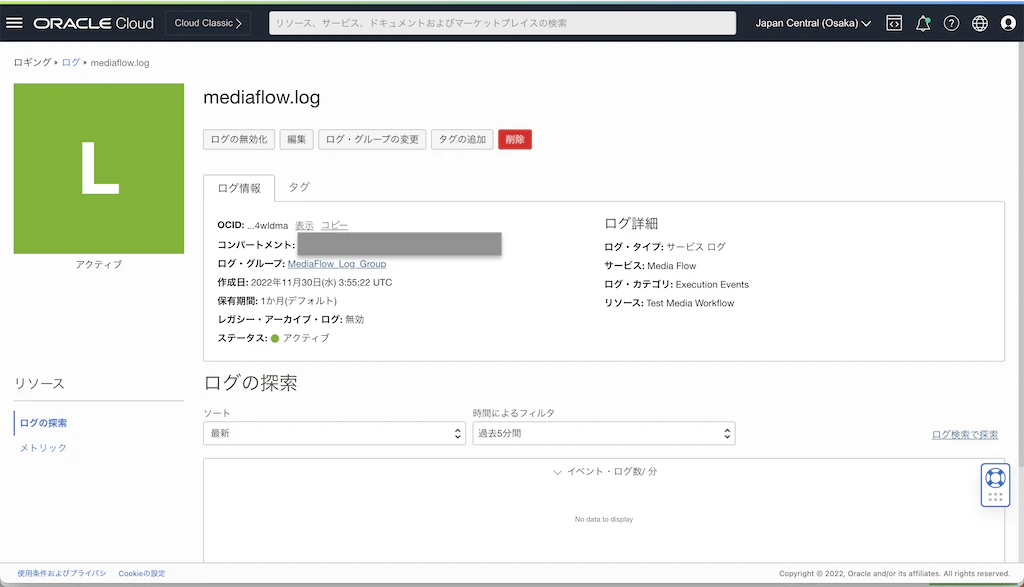1024x587 pixels.
Task: Click the Cloud Classic button
Action: (x=208, y=23)
